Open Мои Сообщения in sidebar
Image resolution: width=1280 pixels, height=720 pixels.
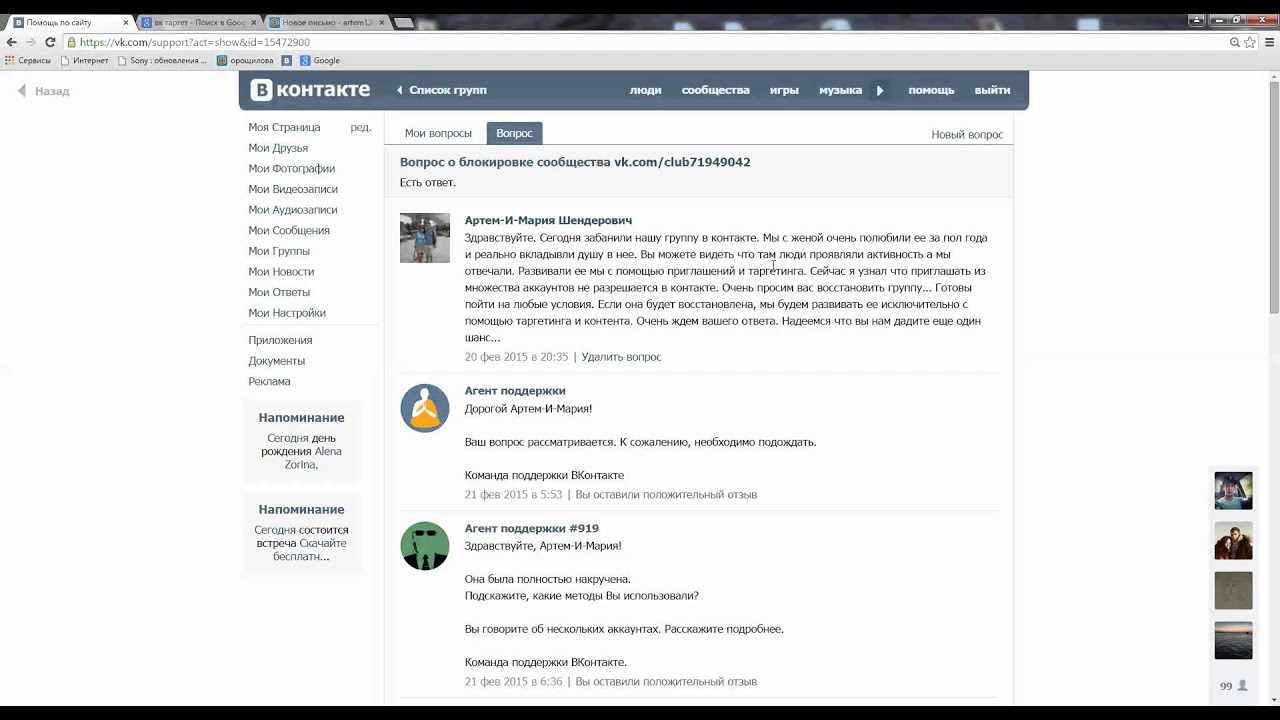point(289,230)
